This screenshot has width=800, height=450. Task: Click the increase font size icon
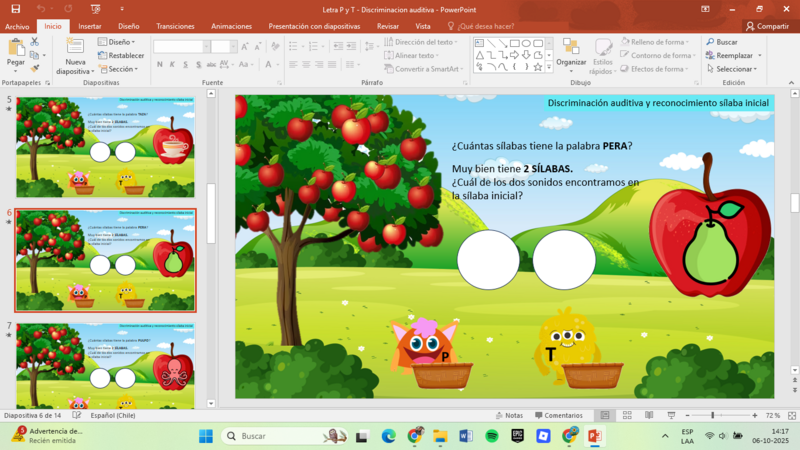coord(245,47)
